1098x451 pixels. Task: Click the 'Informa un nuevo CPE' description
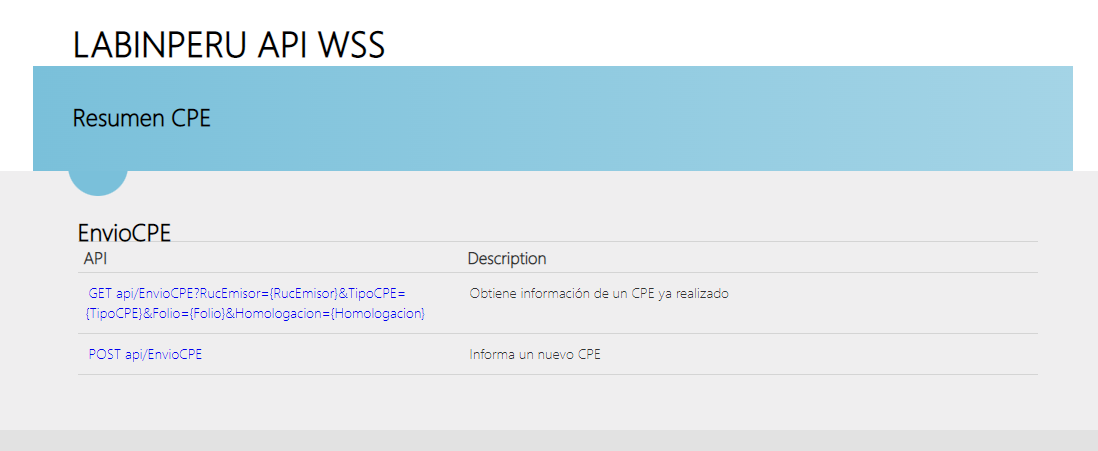(x=535, y=354)
